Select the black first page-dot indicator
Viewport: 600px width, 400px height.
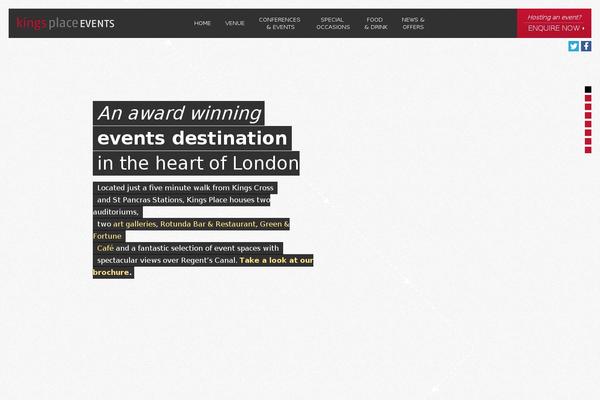click(x=588, y=90)
